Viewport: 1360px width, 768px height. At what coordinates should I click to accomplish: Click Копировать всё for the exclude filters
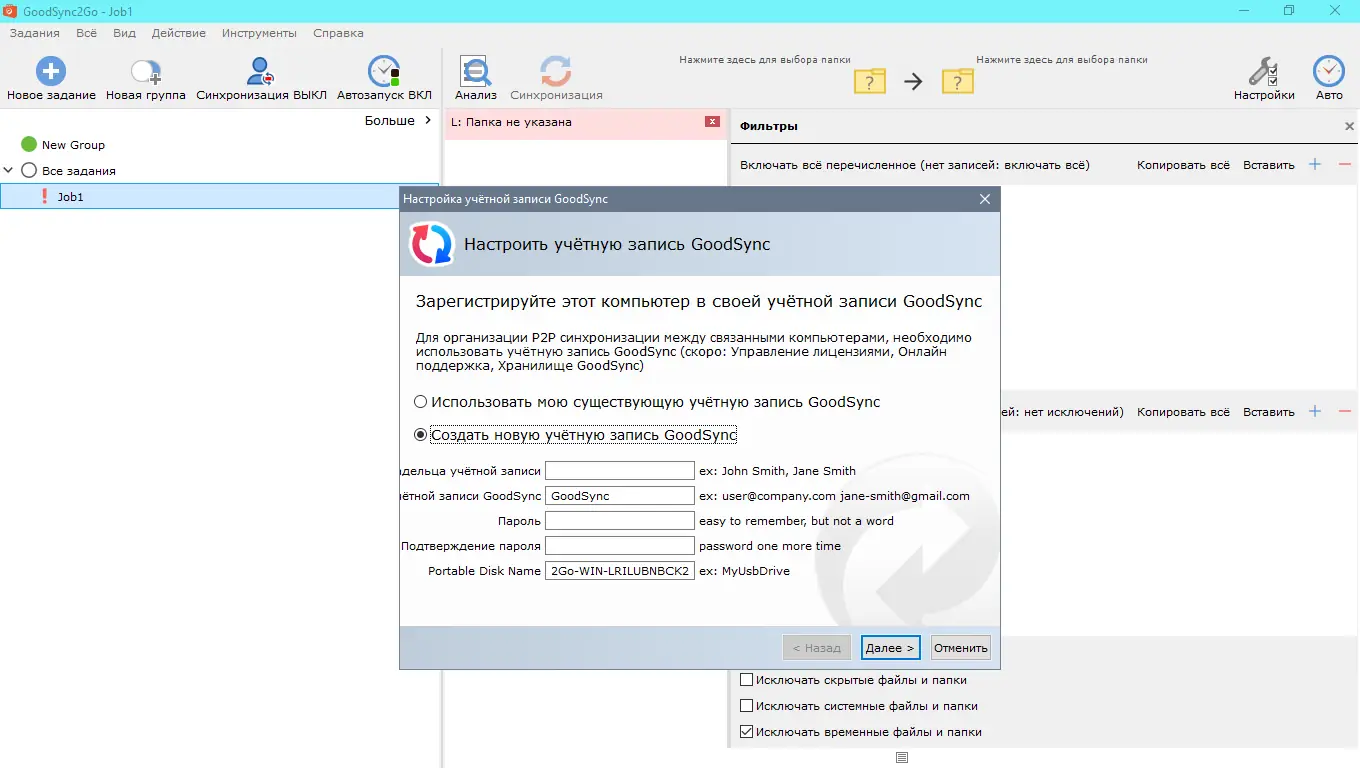[1183, 412]
